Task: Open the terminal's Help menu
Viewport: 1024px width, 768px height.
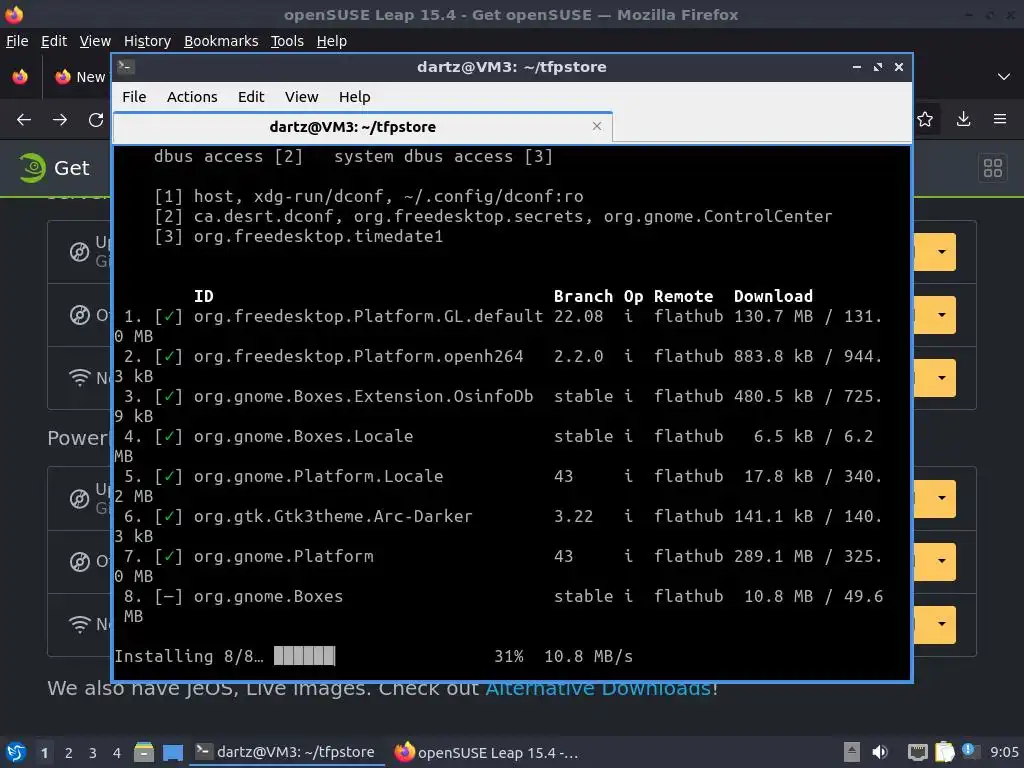Action: pos(355,97)
